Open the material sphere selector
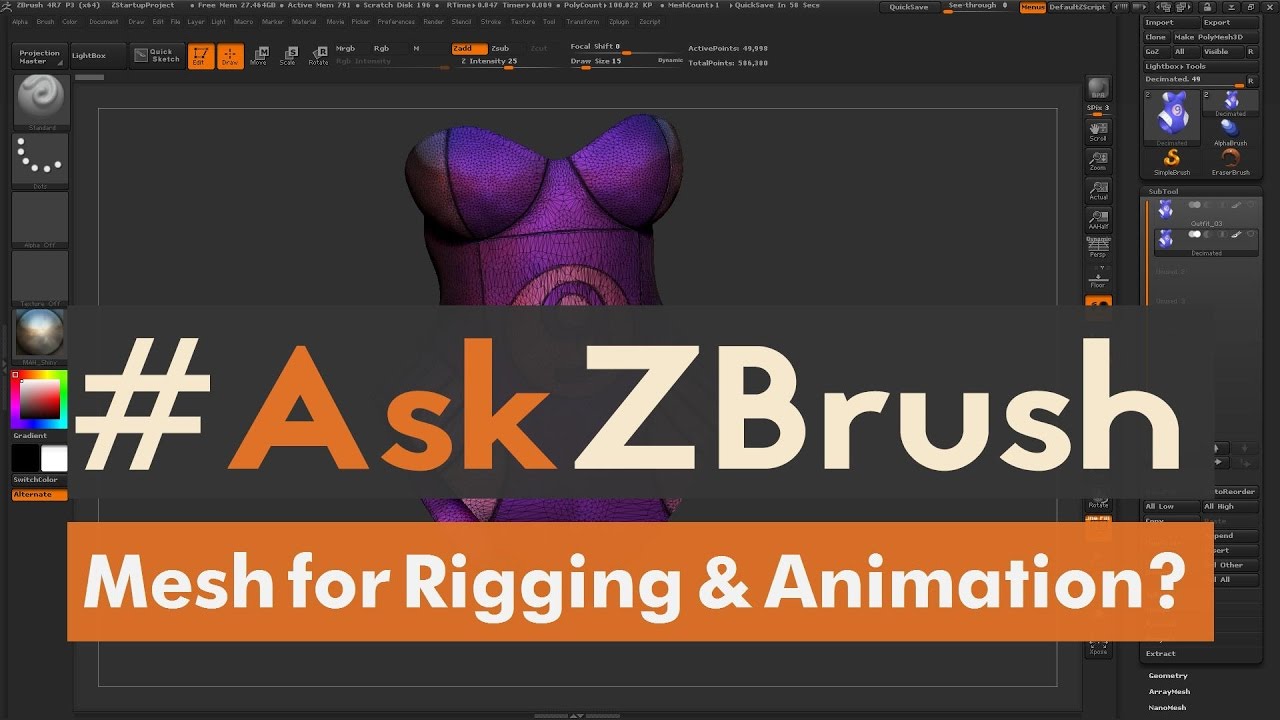 pyautogui.click(x=40, y=337)
